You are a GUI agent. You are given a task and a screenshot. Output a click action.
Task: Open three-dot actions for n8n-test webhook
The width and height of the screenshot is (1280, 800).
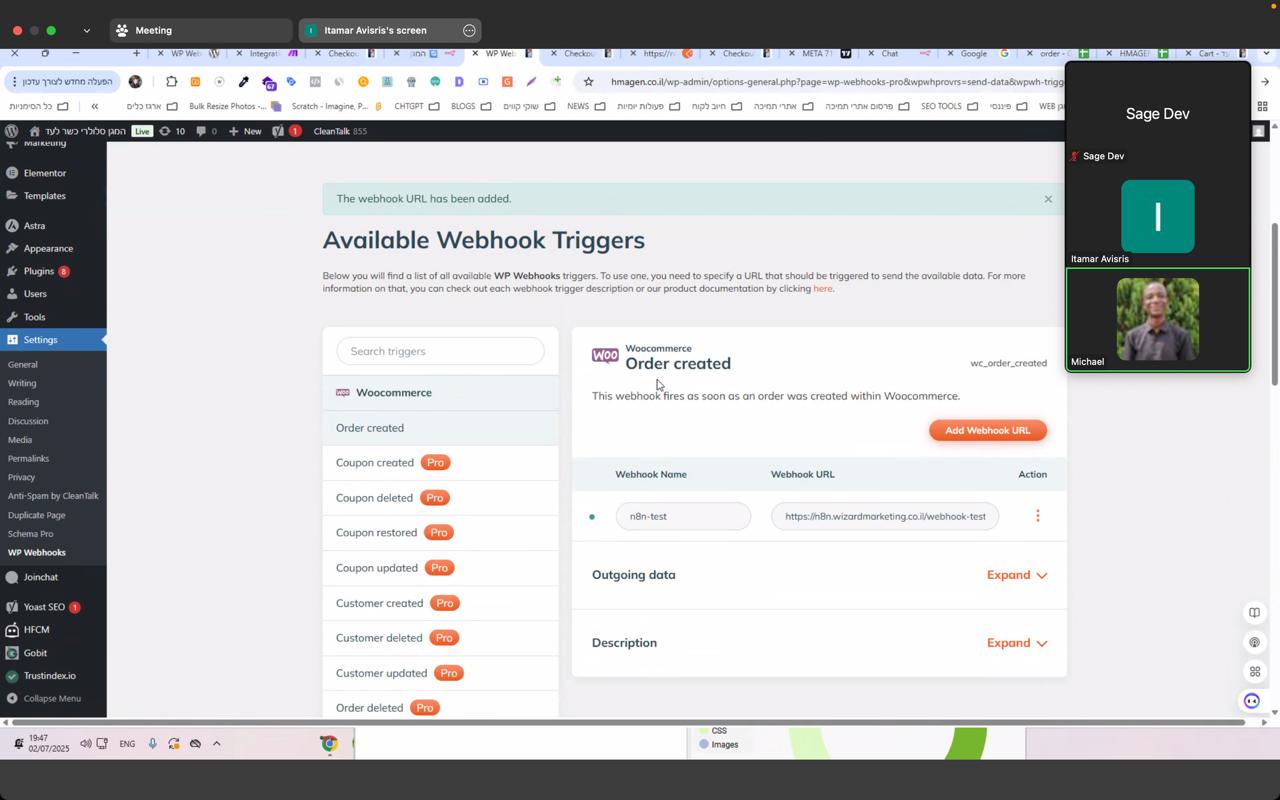1037,516
